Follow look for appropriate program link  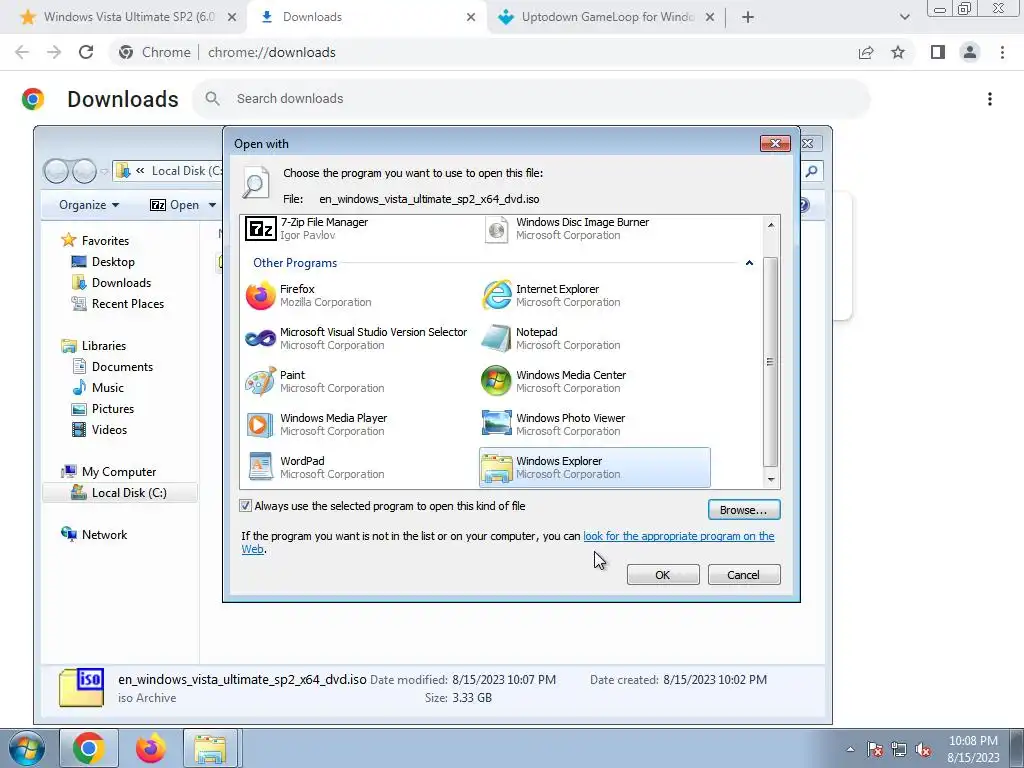679,536
